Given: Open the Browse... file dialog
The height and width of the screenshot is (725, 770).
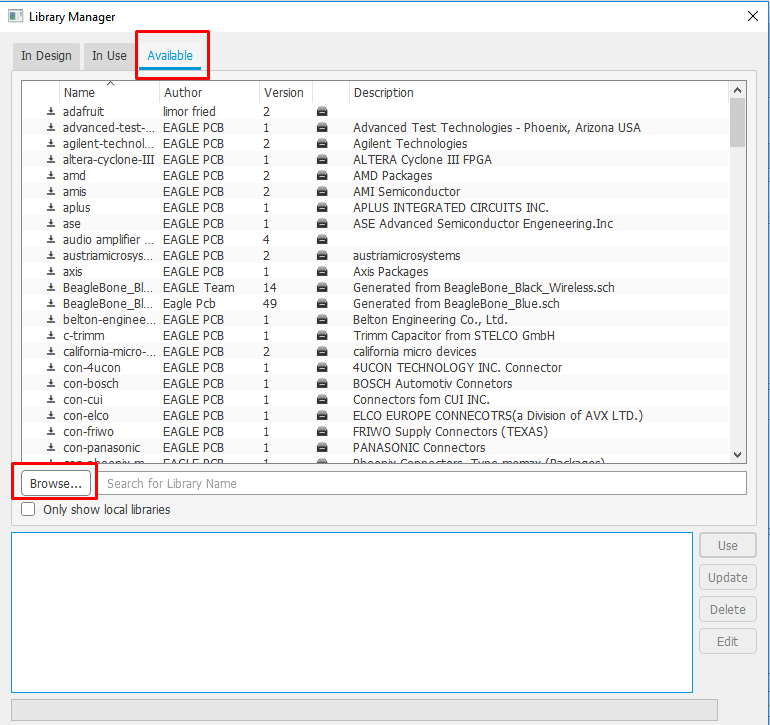Looking at the screenshot, I should click(x=55, y=483).
